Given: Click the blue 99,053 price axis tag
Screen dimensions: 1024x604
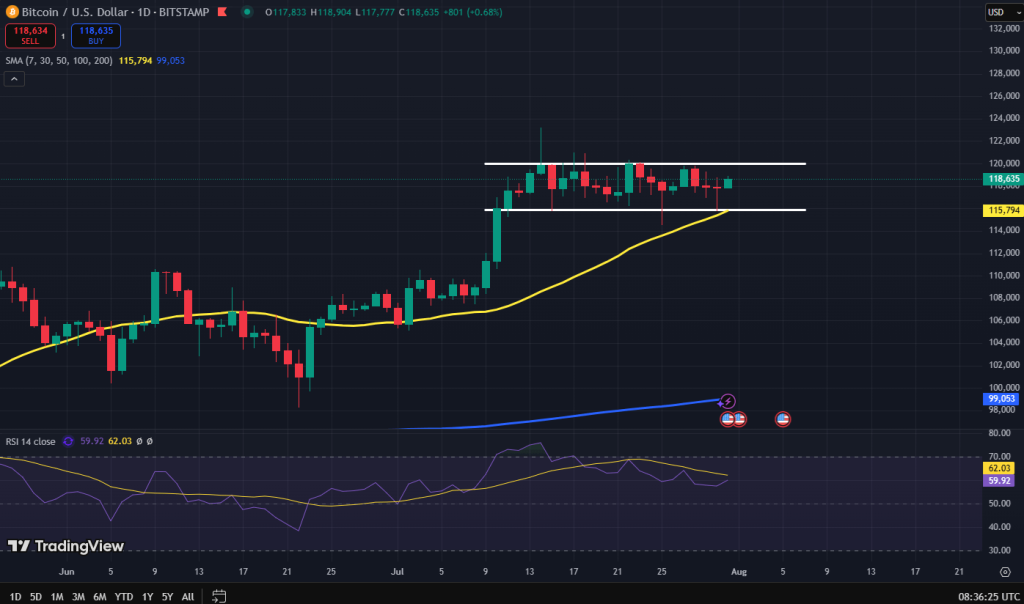Looking at the screenshot, I should coord(1001,399).
